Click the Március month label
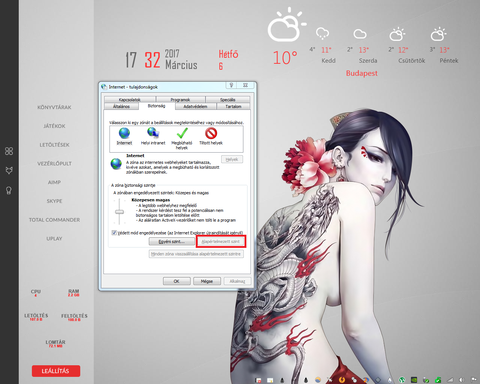 coord(181,65)
